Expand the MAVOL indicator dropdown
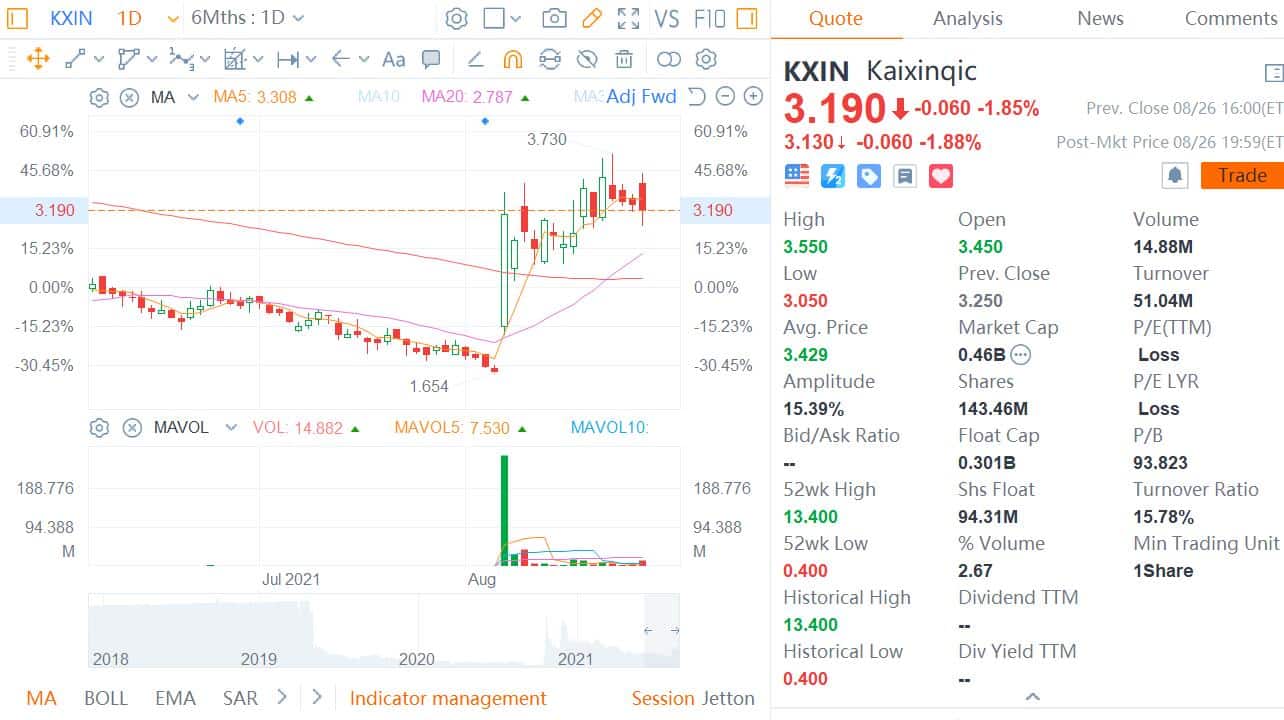The height and width of the screenshot is (720, 1284). click(x=231, y=428)
